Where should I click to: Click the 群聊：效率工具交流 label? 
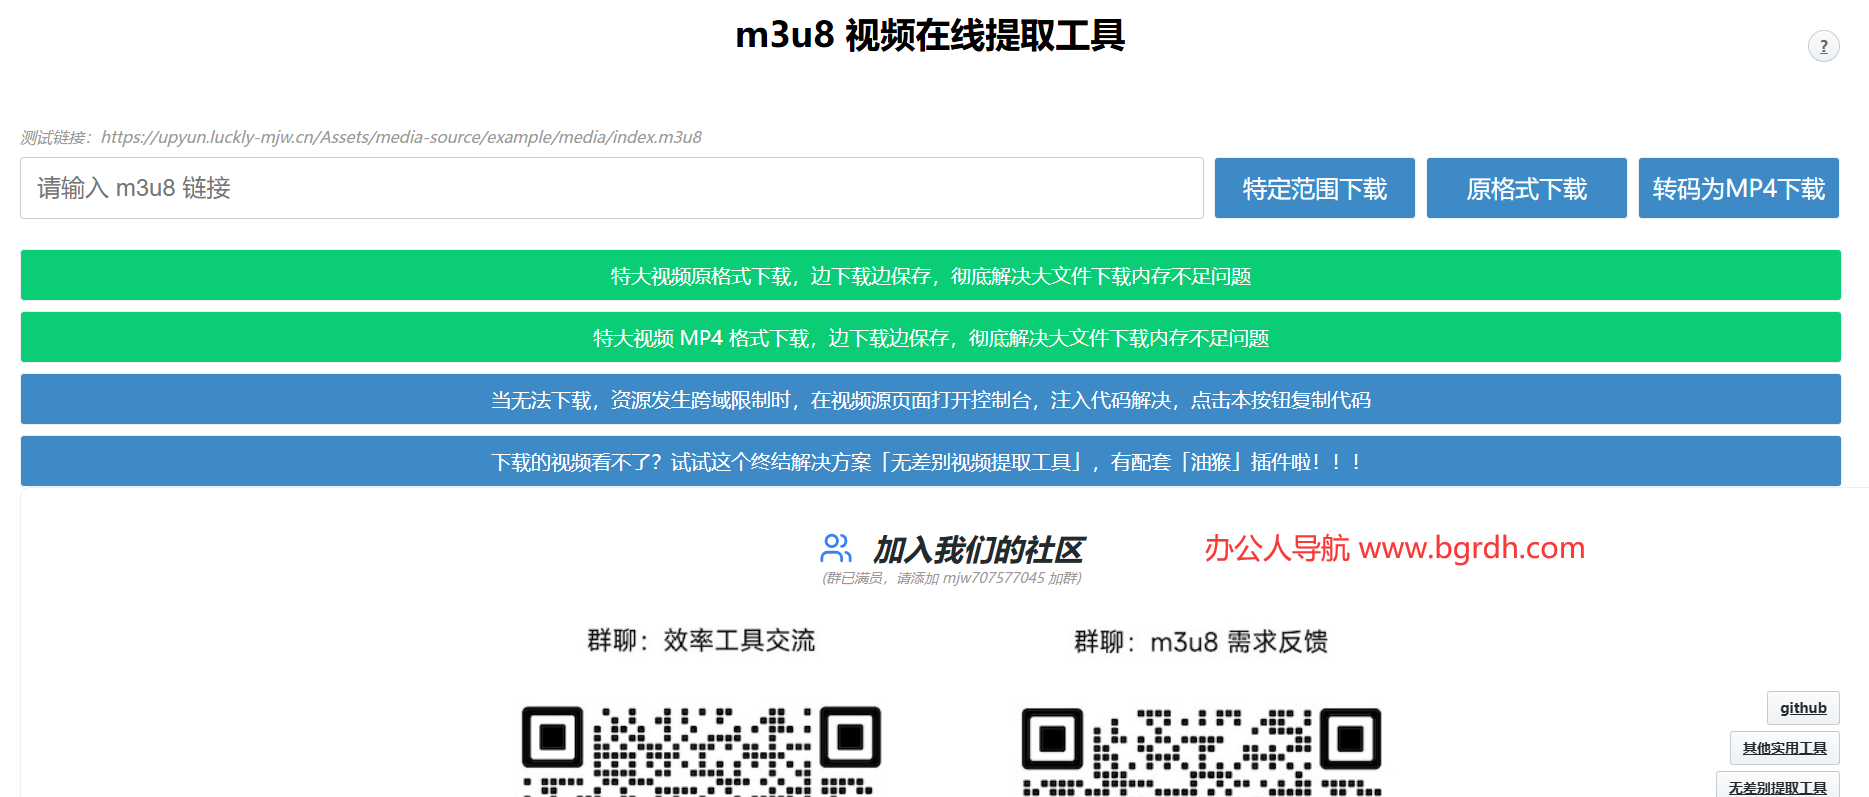(x=701, y=640)
